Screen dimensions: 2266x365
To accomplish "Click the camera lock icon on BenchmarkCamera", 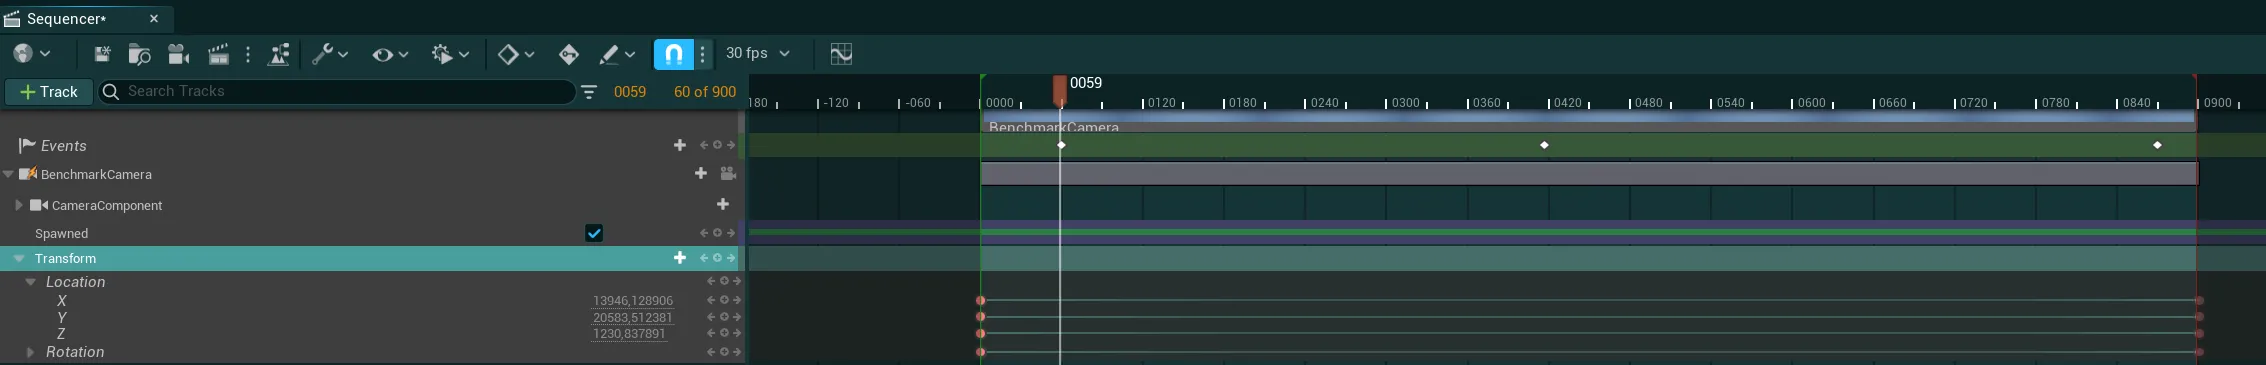I will pyautogui.click(x=728, y=174).
